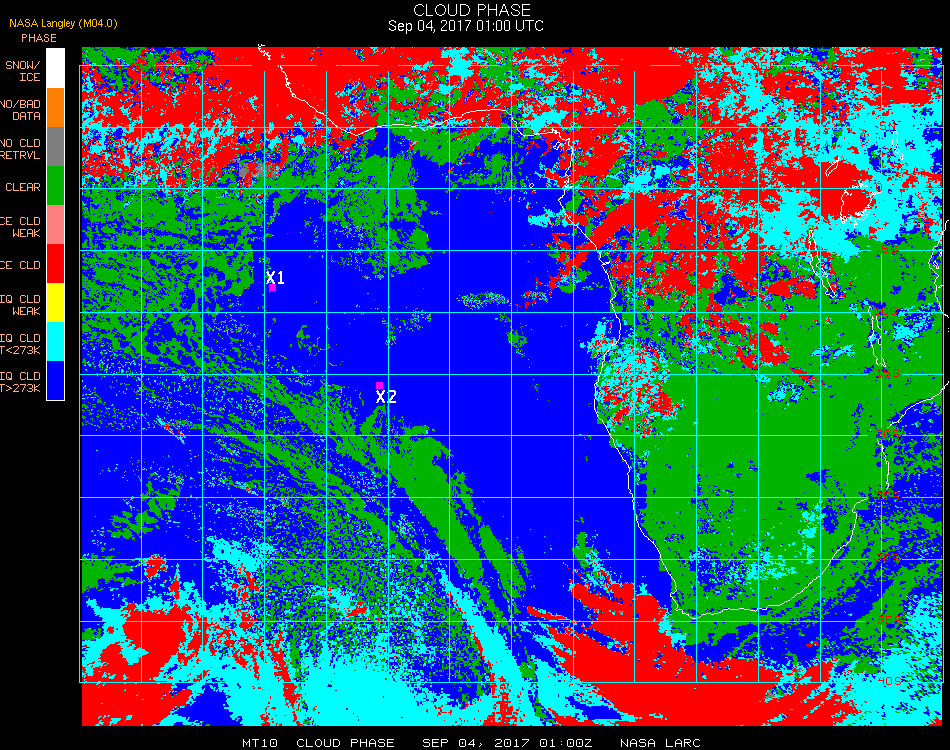Click the X1 label on map

(276, 277)
